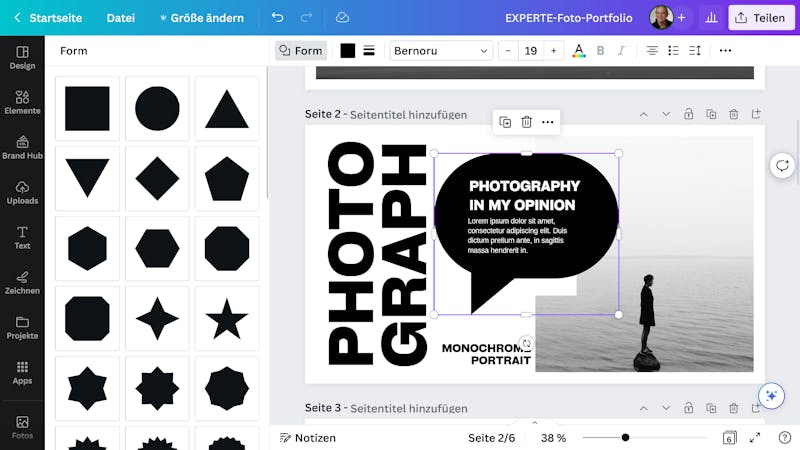Insert the square shape
Viewport: 800px width, 450px height.
click(87, 109)
